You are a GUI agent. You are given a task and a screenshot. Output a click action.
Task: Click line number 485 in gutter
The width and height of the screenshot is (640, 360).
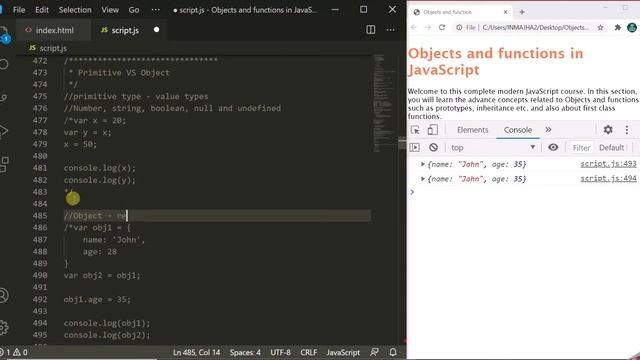pyautogui.click(x=40, y=216)
